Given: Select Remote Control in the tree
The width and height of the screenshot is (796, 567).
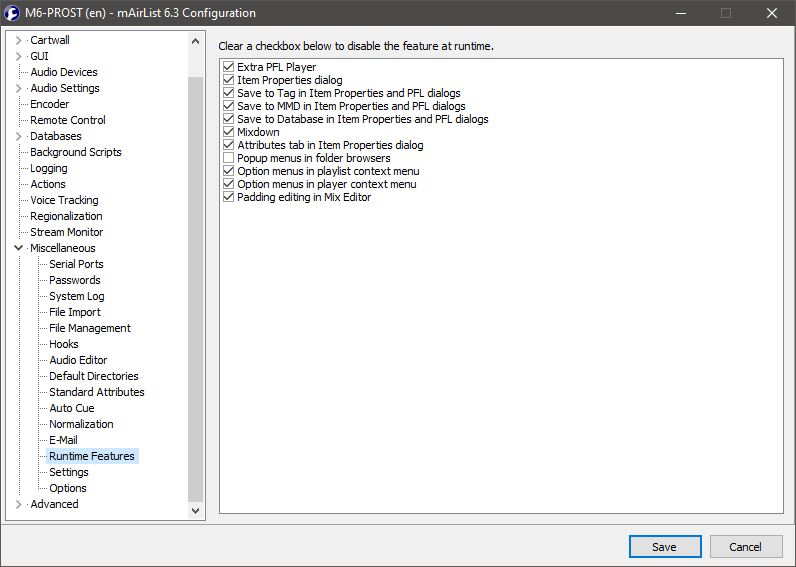Looking at the screenshot, I should [x=67, y=120].
